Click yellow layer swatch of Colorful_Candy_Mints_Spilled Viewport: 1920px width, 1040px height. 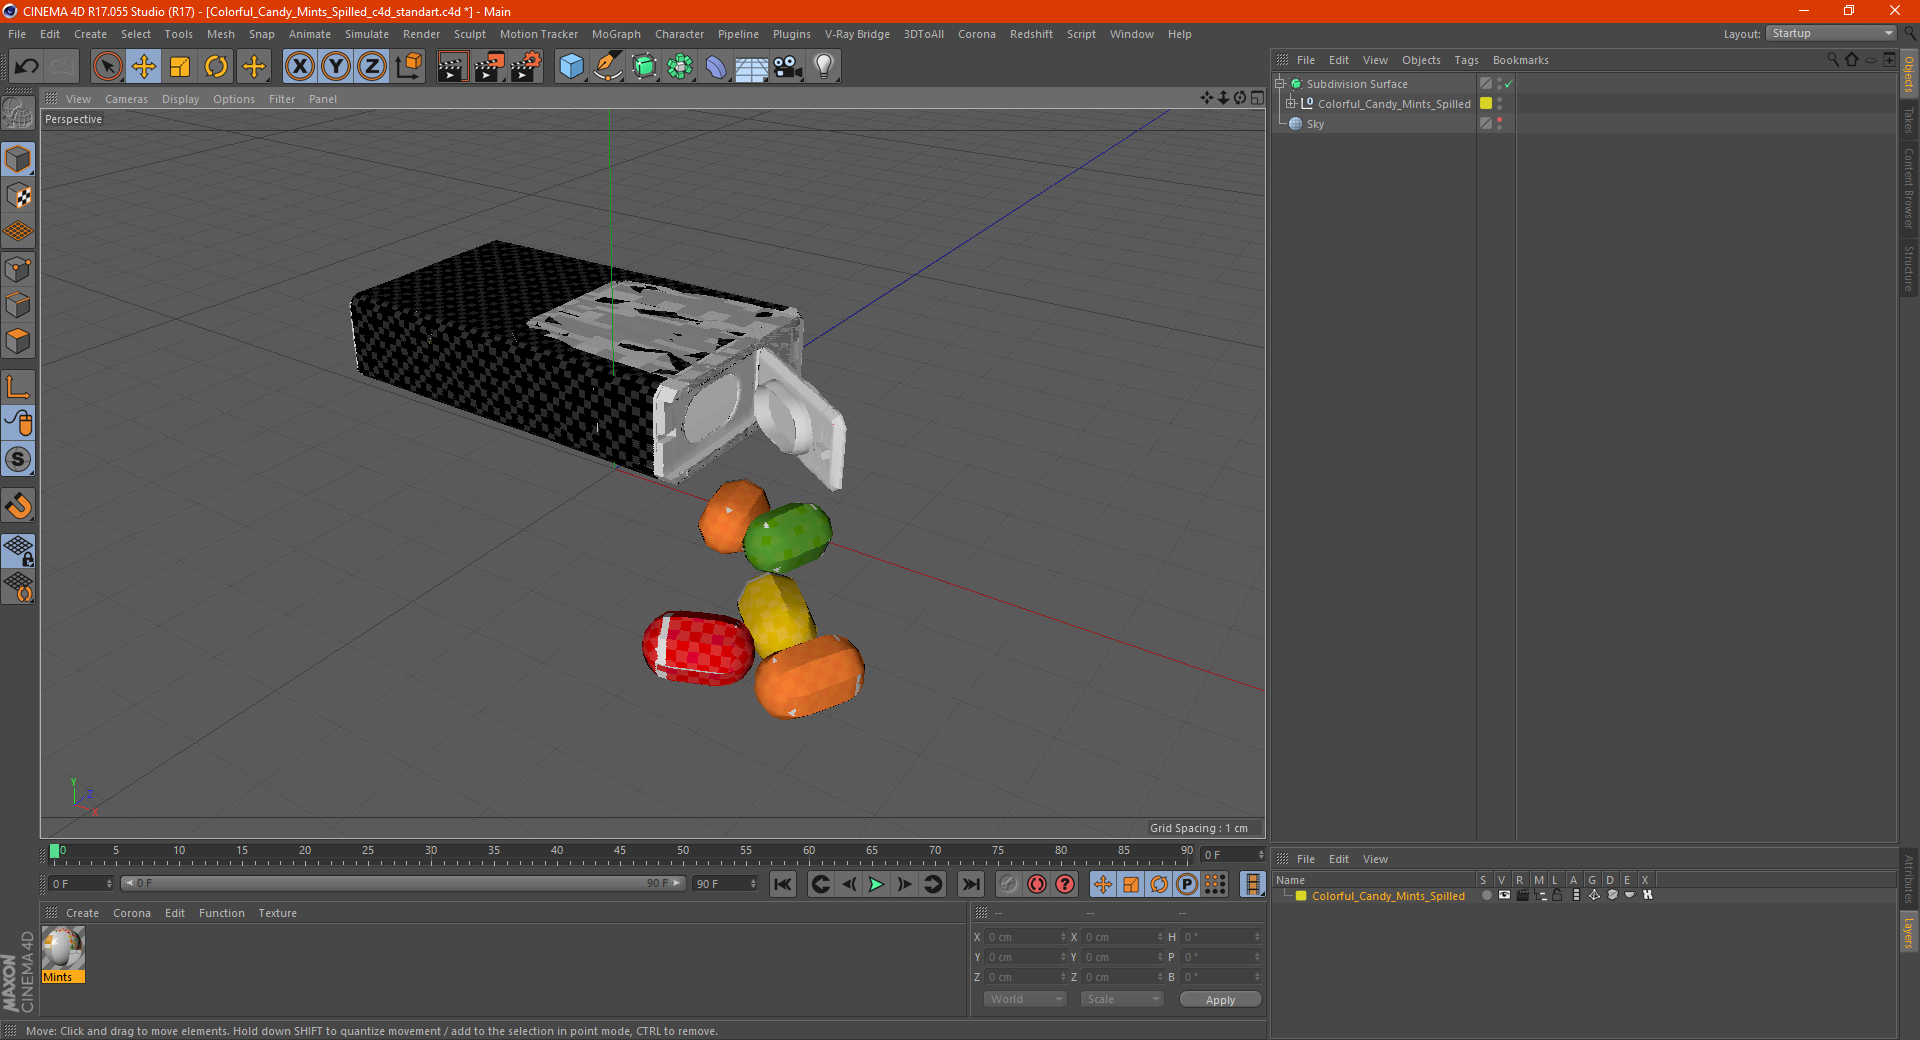pyautogui.click(x=1486, y=103)
